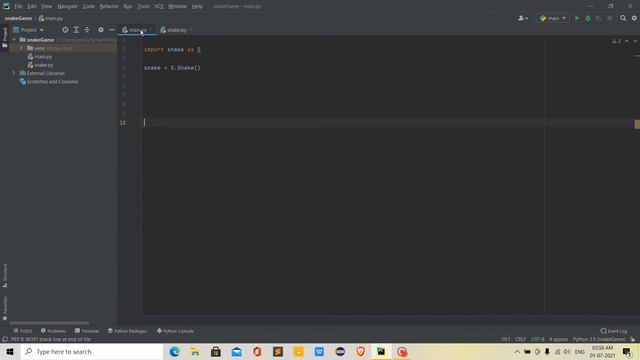Click the read-only lock icon in the status bar
This screenshot has height=360, width=640.
tap(633, 339)
